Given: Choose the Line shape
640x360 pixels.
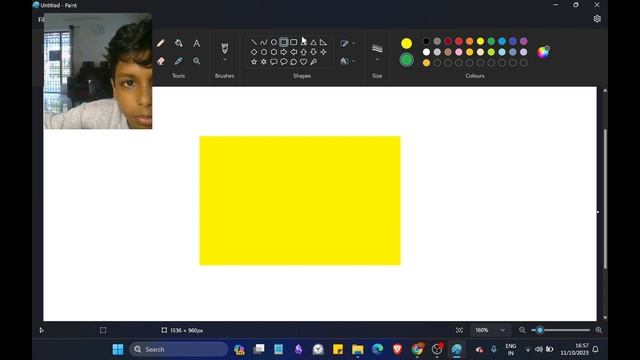Looking at the screenshot, I should click(x=254, y=42).
